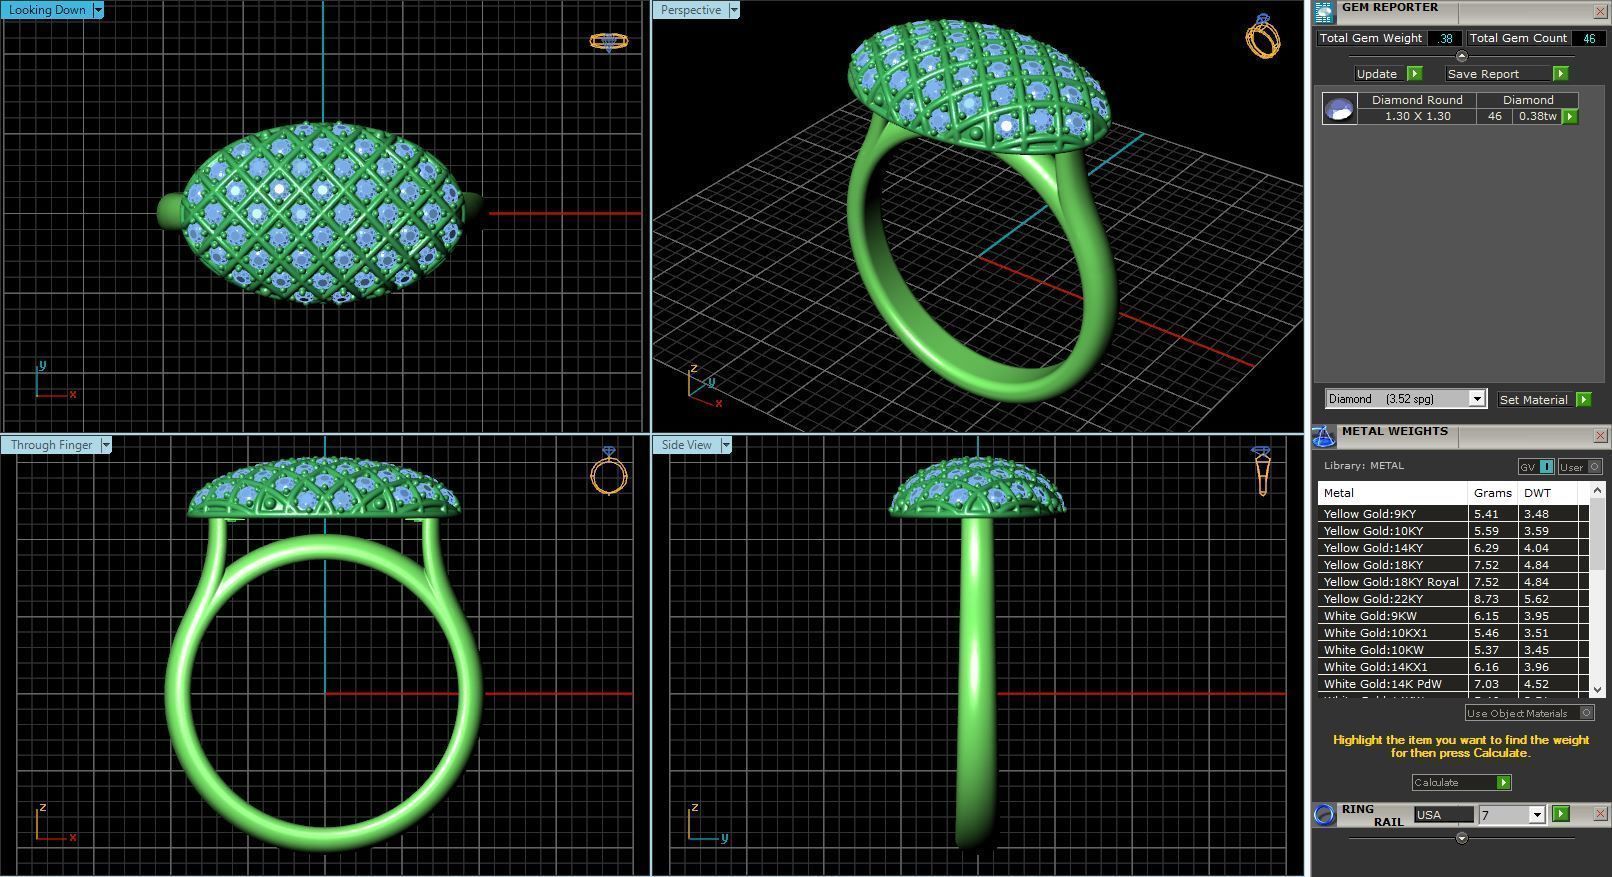Select the White Gold:9KW row
Viewport: 1612px width, 877px height.
coord(1453,616)
